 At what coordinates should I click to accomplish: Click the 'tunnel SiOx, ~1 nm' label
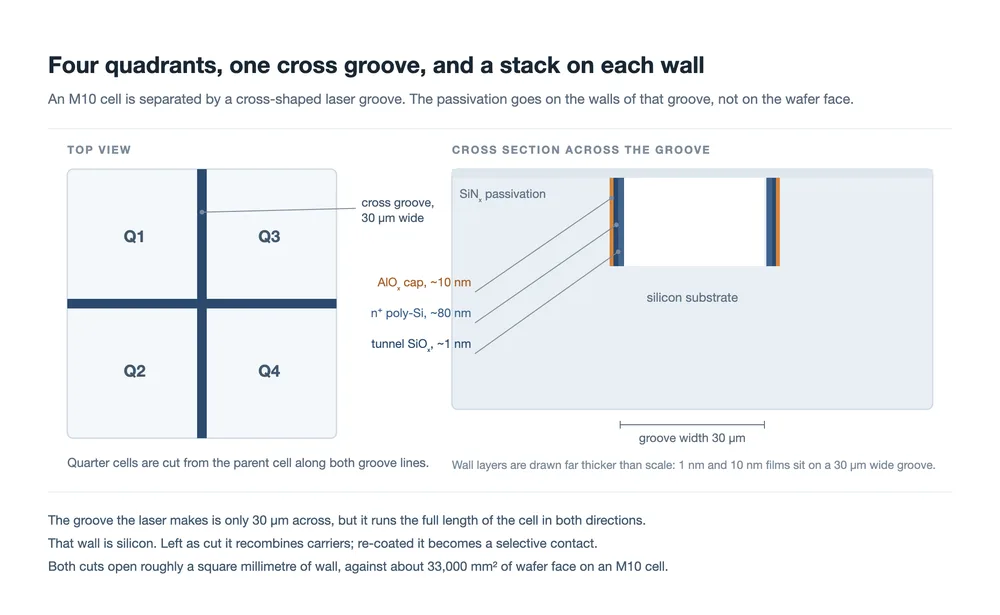[x=421, y=344]
